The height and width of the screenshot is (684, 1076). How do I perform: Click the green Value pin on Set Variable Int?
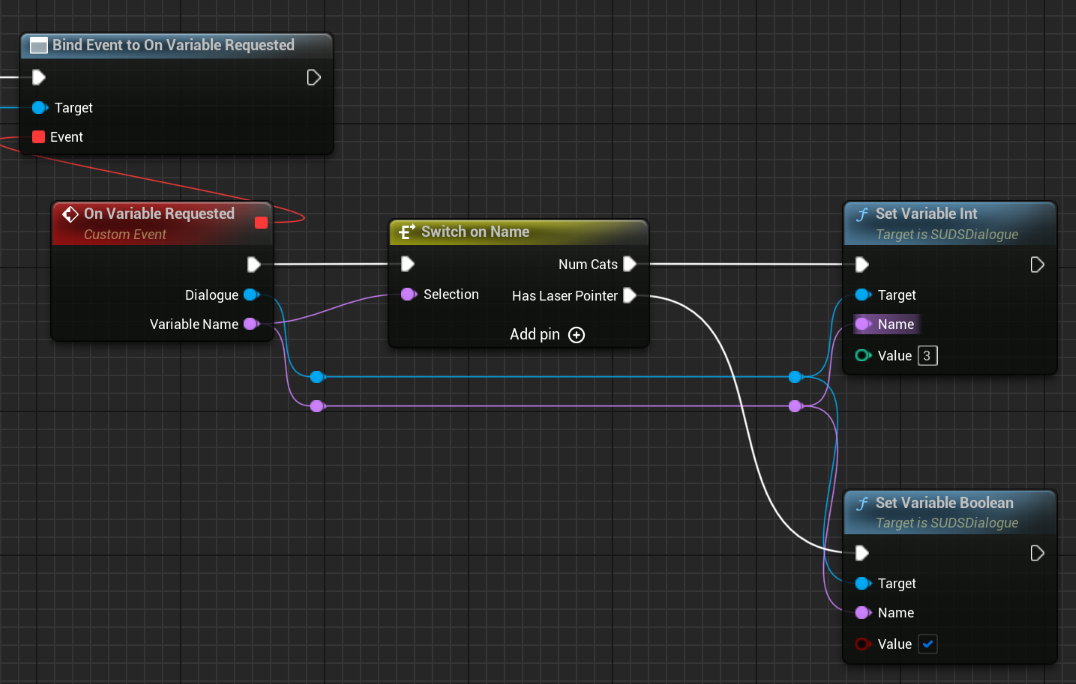tap(863, 355)
